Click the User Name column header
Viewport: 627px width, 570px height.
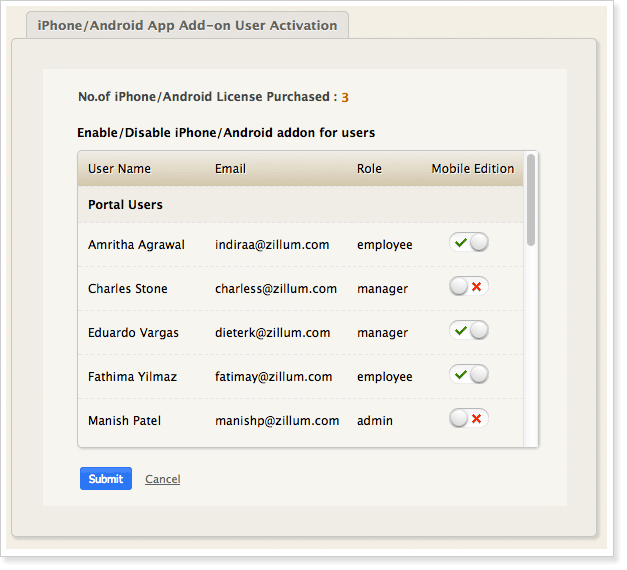click(119, 169)
